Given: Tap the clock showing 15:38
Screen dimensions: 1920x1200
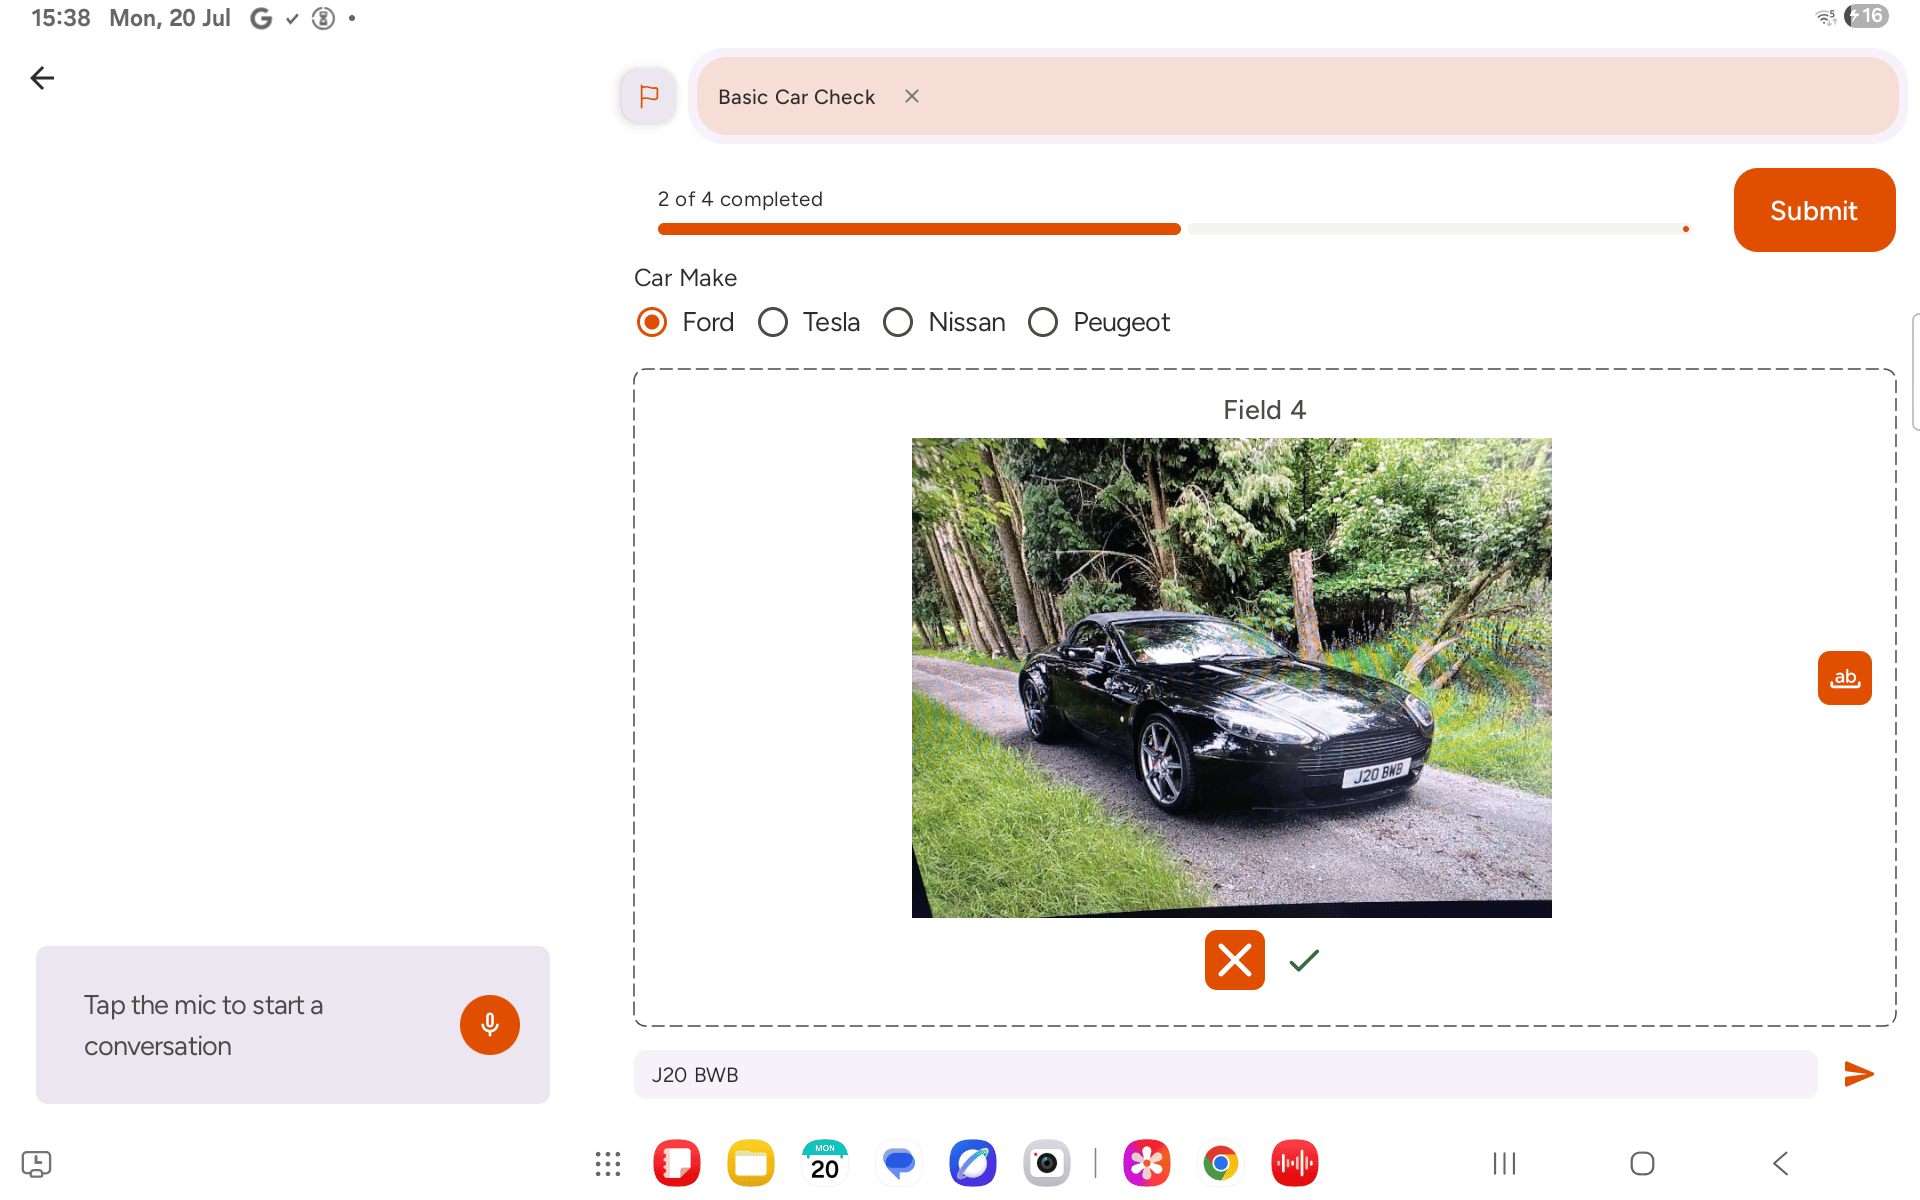Looking at the screenshot, I should coord(60,18).
